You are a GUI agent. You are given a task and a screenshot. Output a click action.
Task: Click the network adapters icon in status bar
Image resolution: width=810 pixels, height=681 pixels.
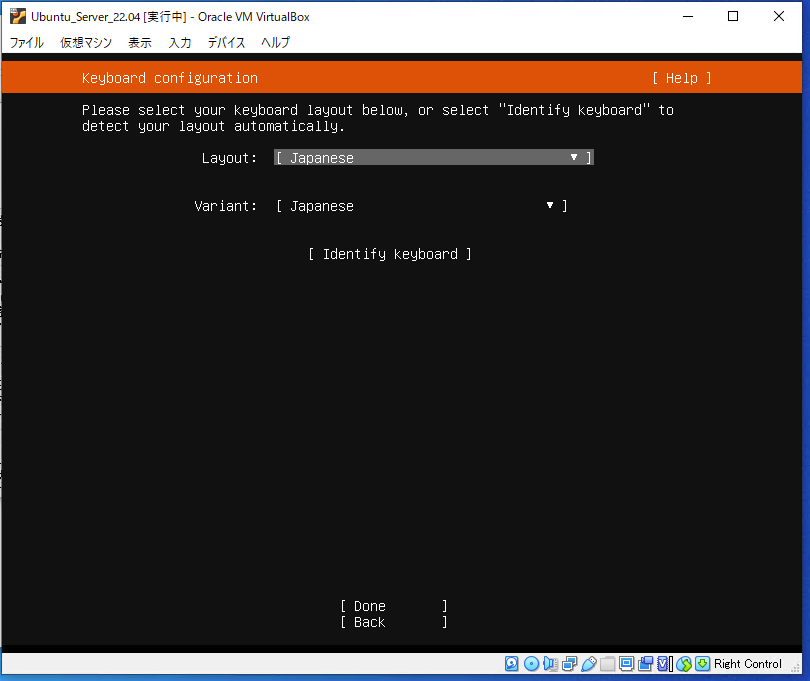click(x=569, y=663)
